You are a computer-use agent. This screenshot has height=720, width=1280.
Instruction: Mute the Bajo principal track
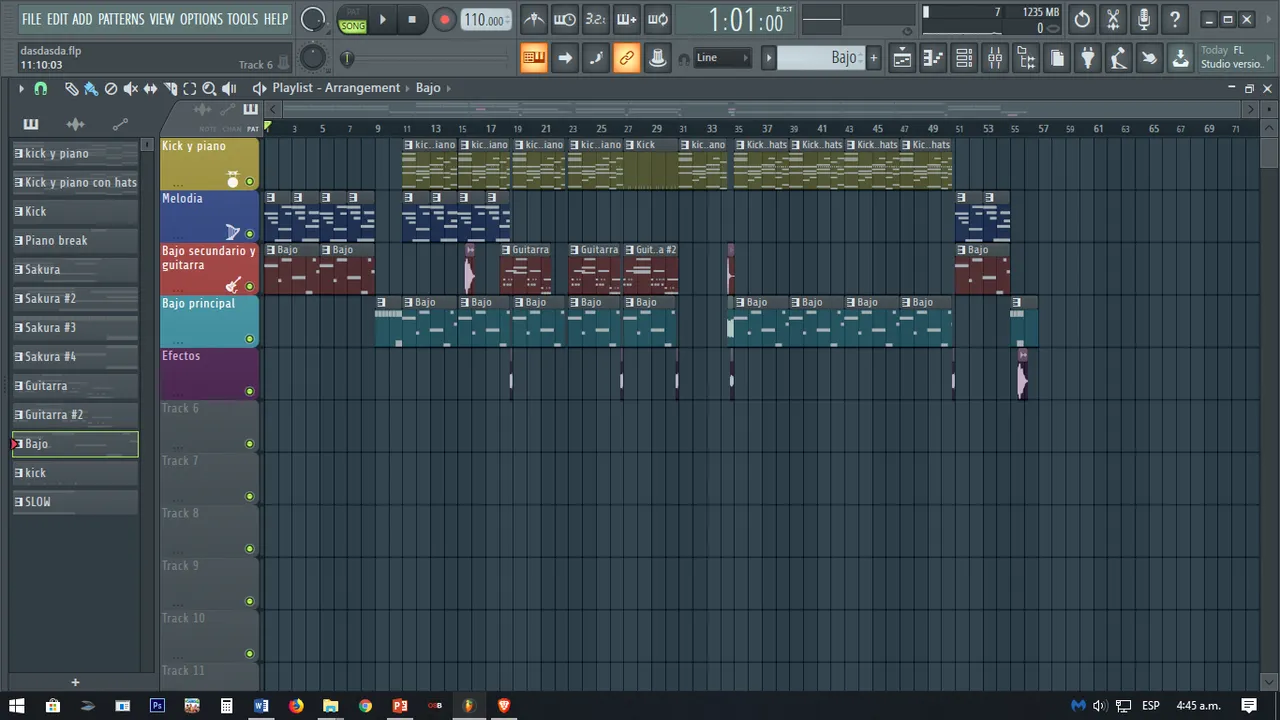(x=249, y=339)
